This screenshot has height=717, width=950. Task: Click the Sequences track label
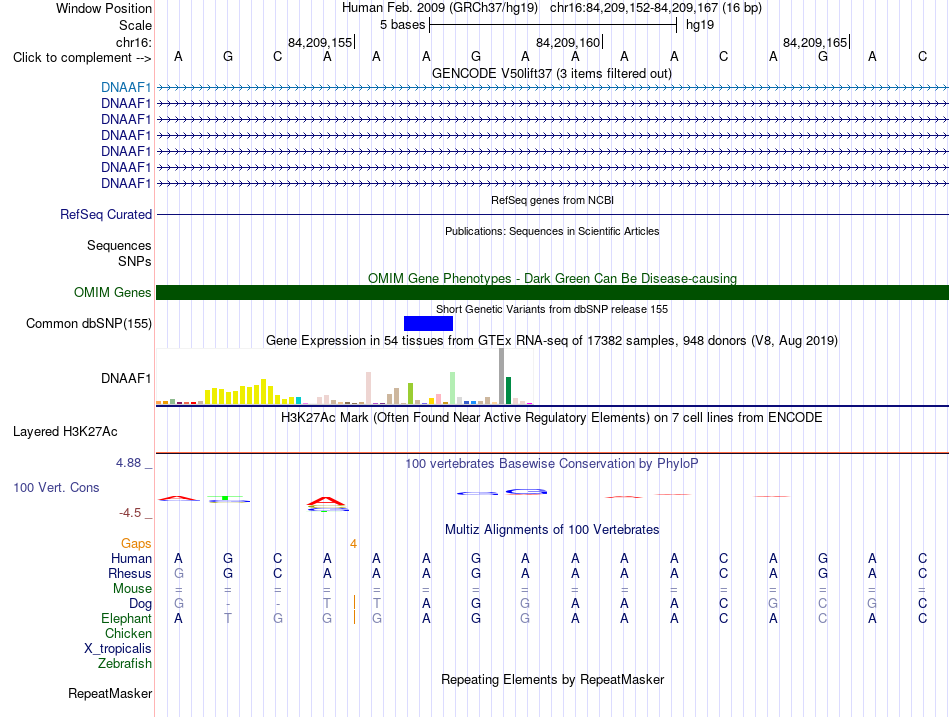119,245
